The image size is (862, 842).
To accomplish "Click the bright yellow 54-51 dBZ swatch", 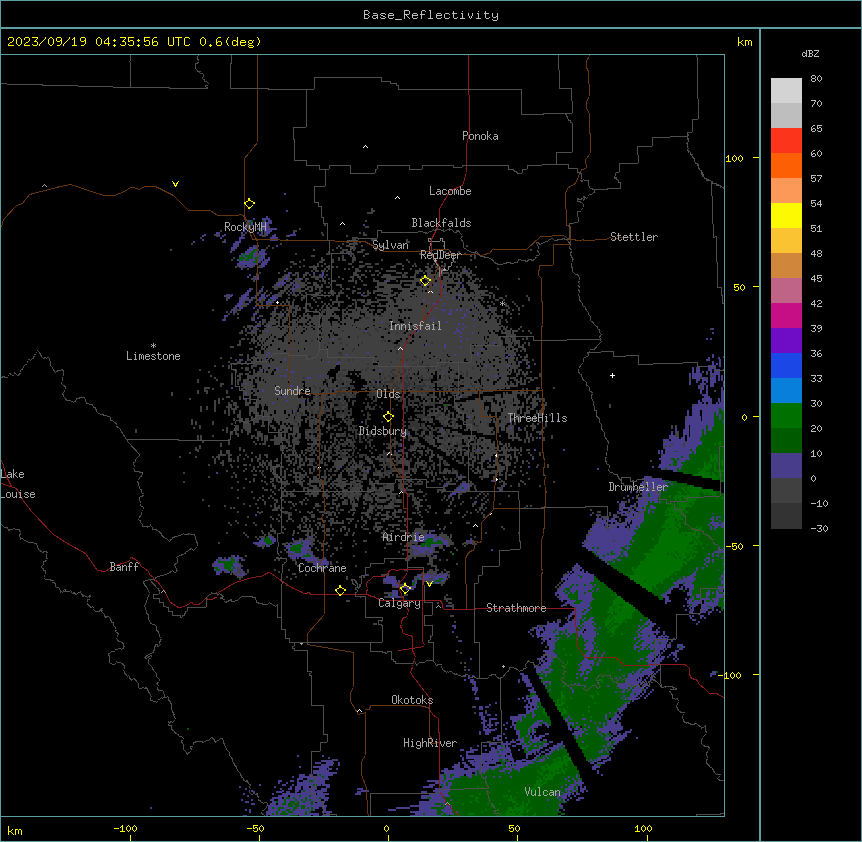I will [x=786, y=215].
